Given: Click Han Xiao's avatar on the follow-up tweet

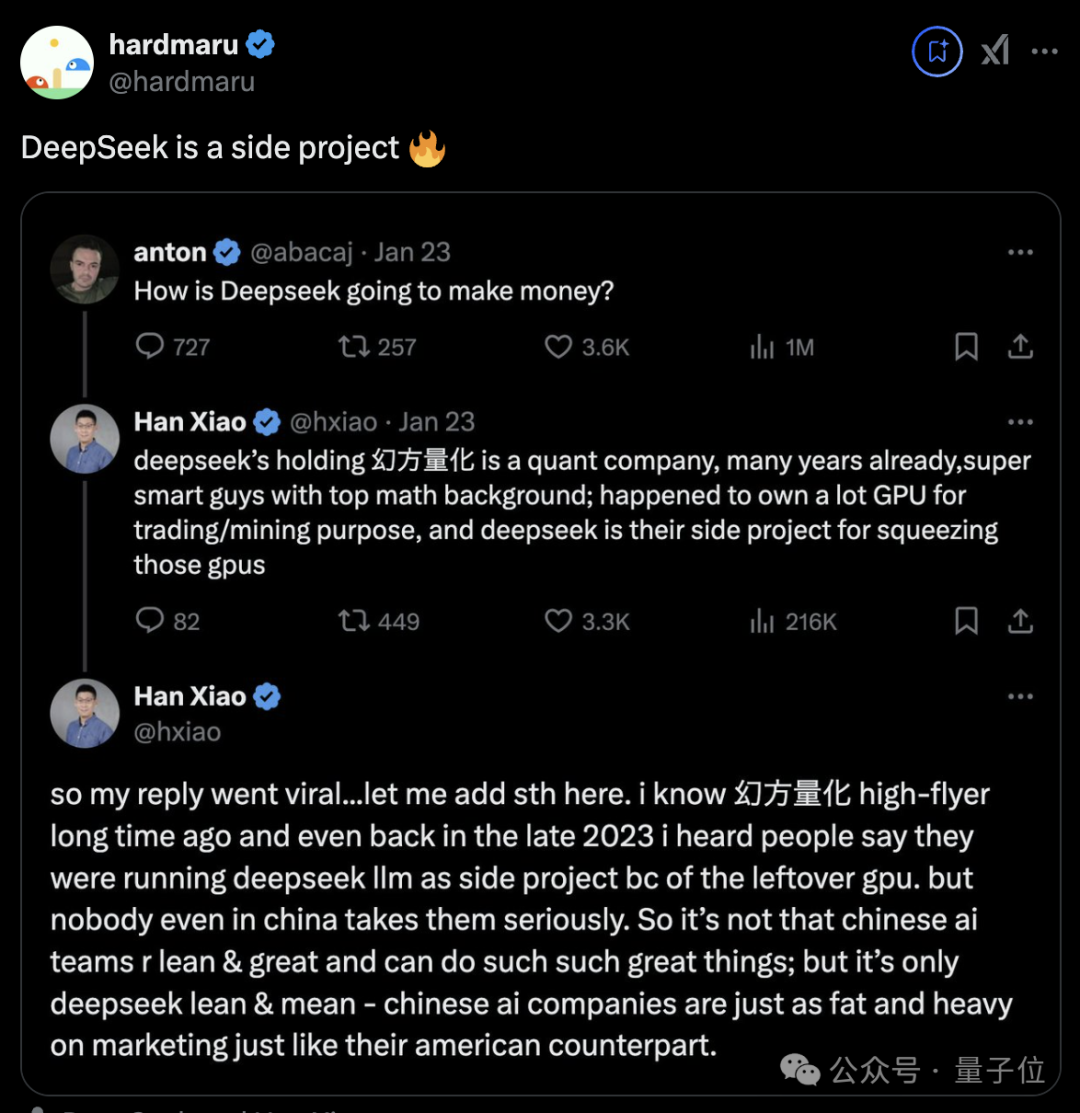Looking at the screenshot, I should [85, 714].
